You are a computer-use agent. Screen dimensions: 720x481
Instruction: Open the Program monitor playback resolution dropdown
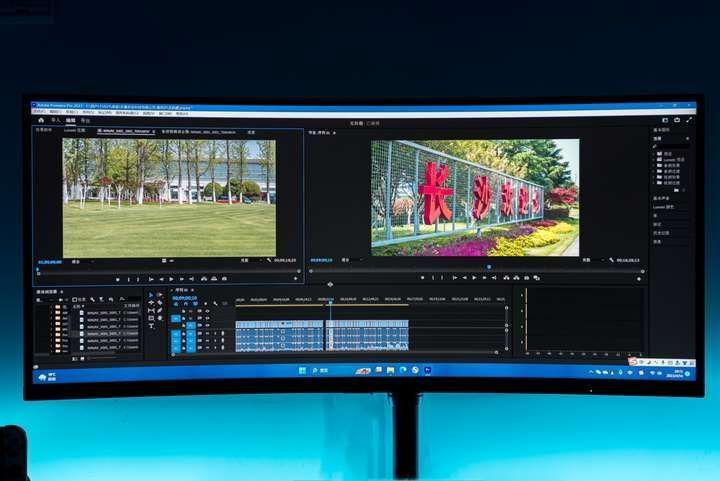coord(594,260)
